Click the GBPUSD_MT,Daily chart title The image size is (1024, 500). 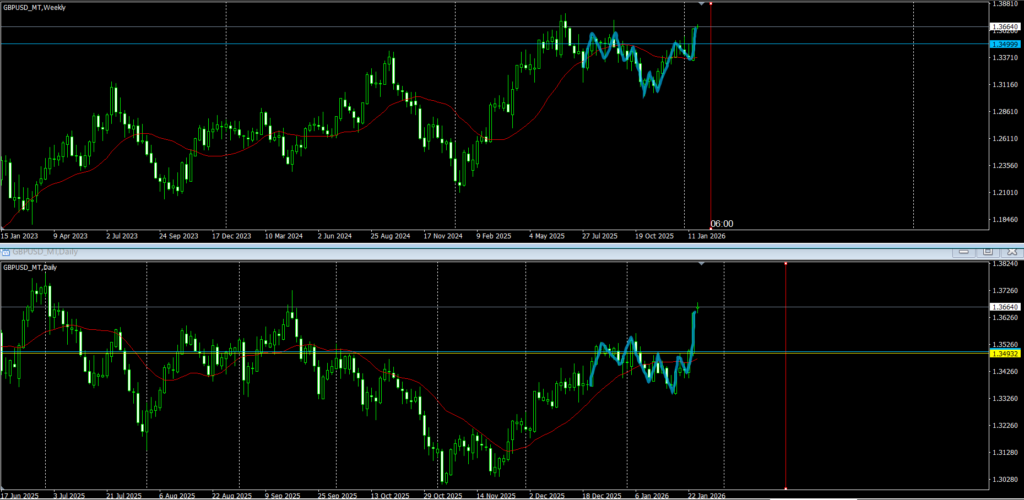coord(30,267)
